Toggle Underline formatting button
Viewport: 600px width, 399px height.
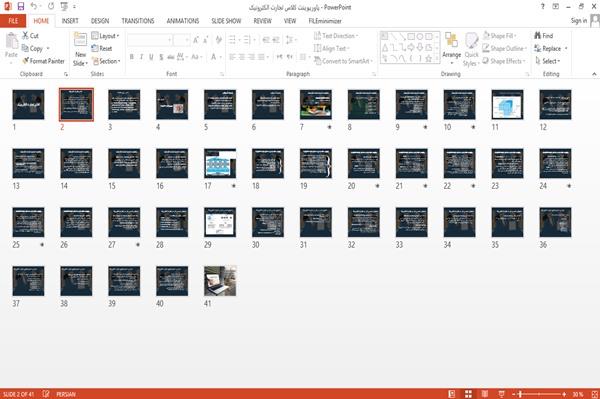[151, 57]
